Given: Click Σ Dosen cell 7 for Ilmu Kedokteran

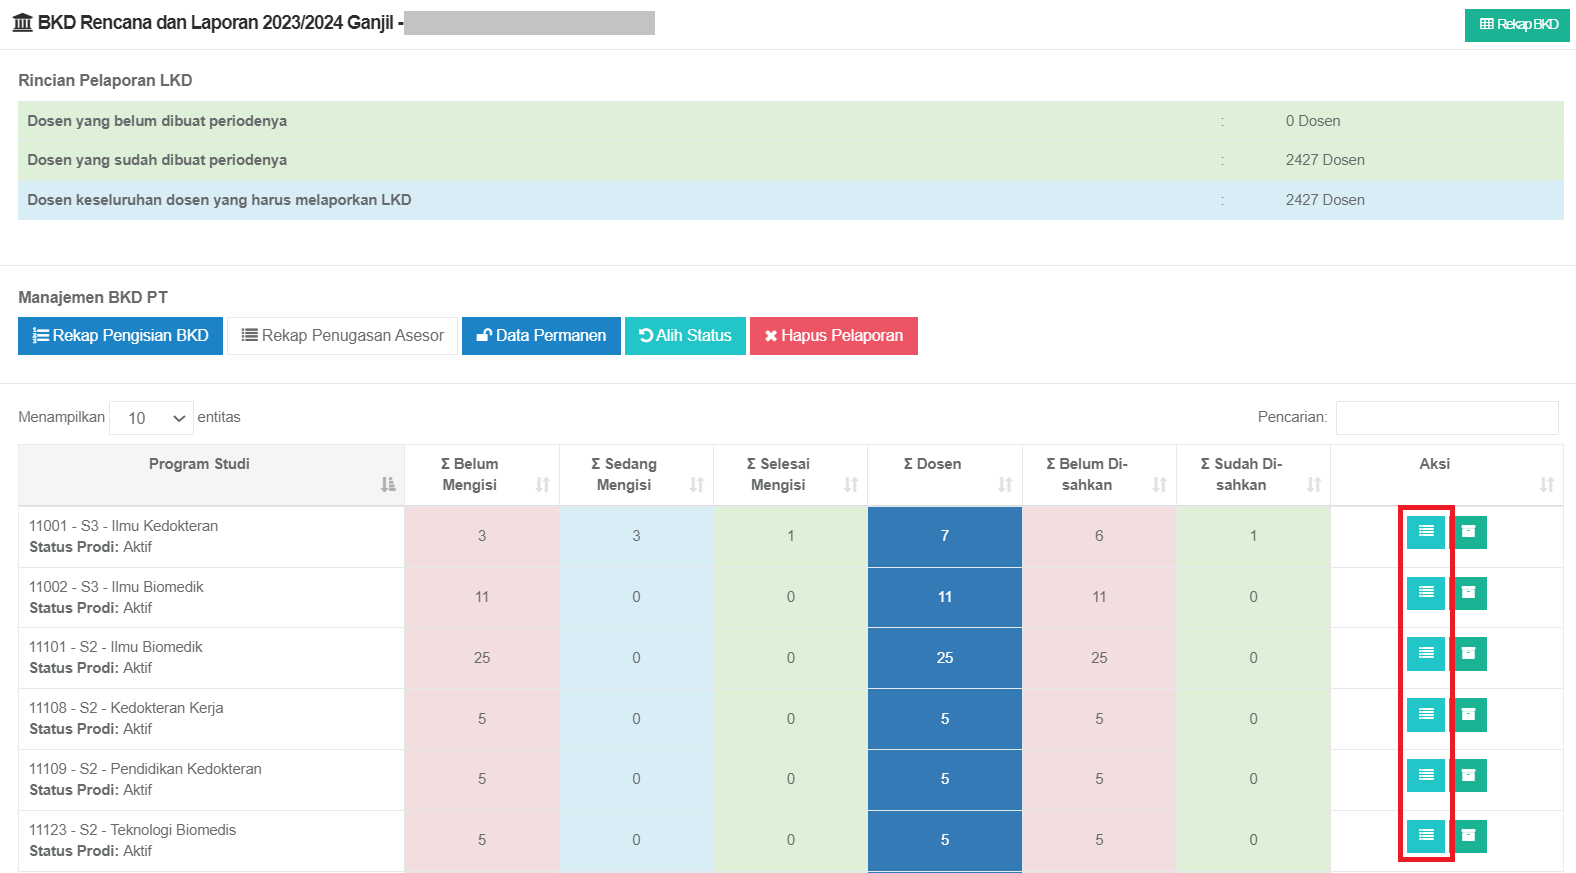Looking at the screenshot, I should tap(945, 537).
